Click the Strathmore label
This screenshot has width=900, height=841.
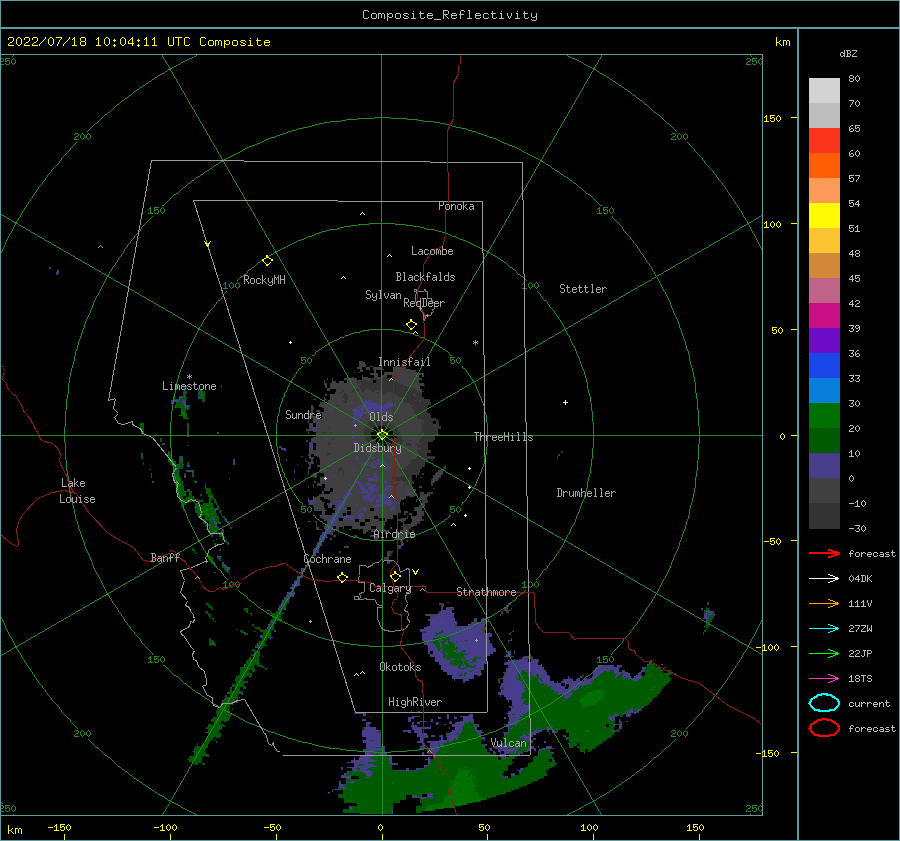click(x=486, y=592)
